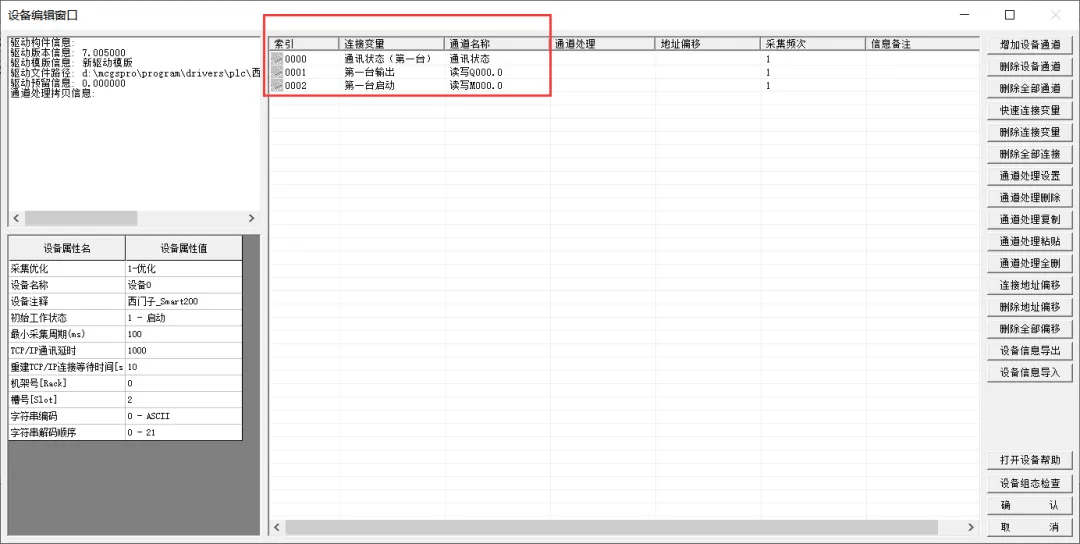Select 字符串编码 value 0 - ASCII

click(183, 416)
